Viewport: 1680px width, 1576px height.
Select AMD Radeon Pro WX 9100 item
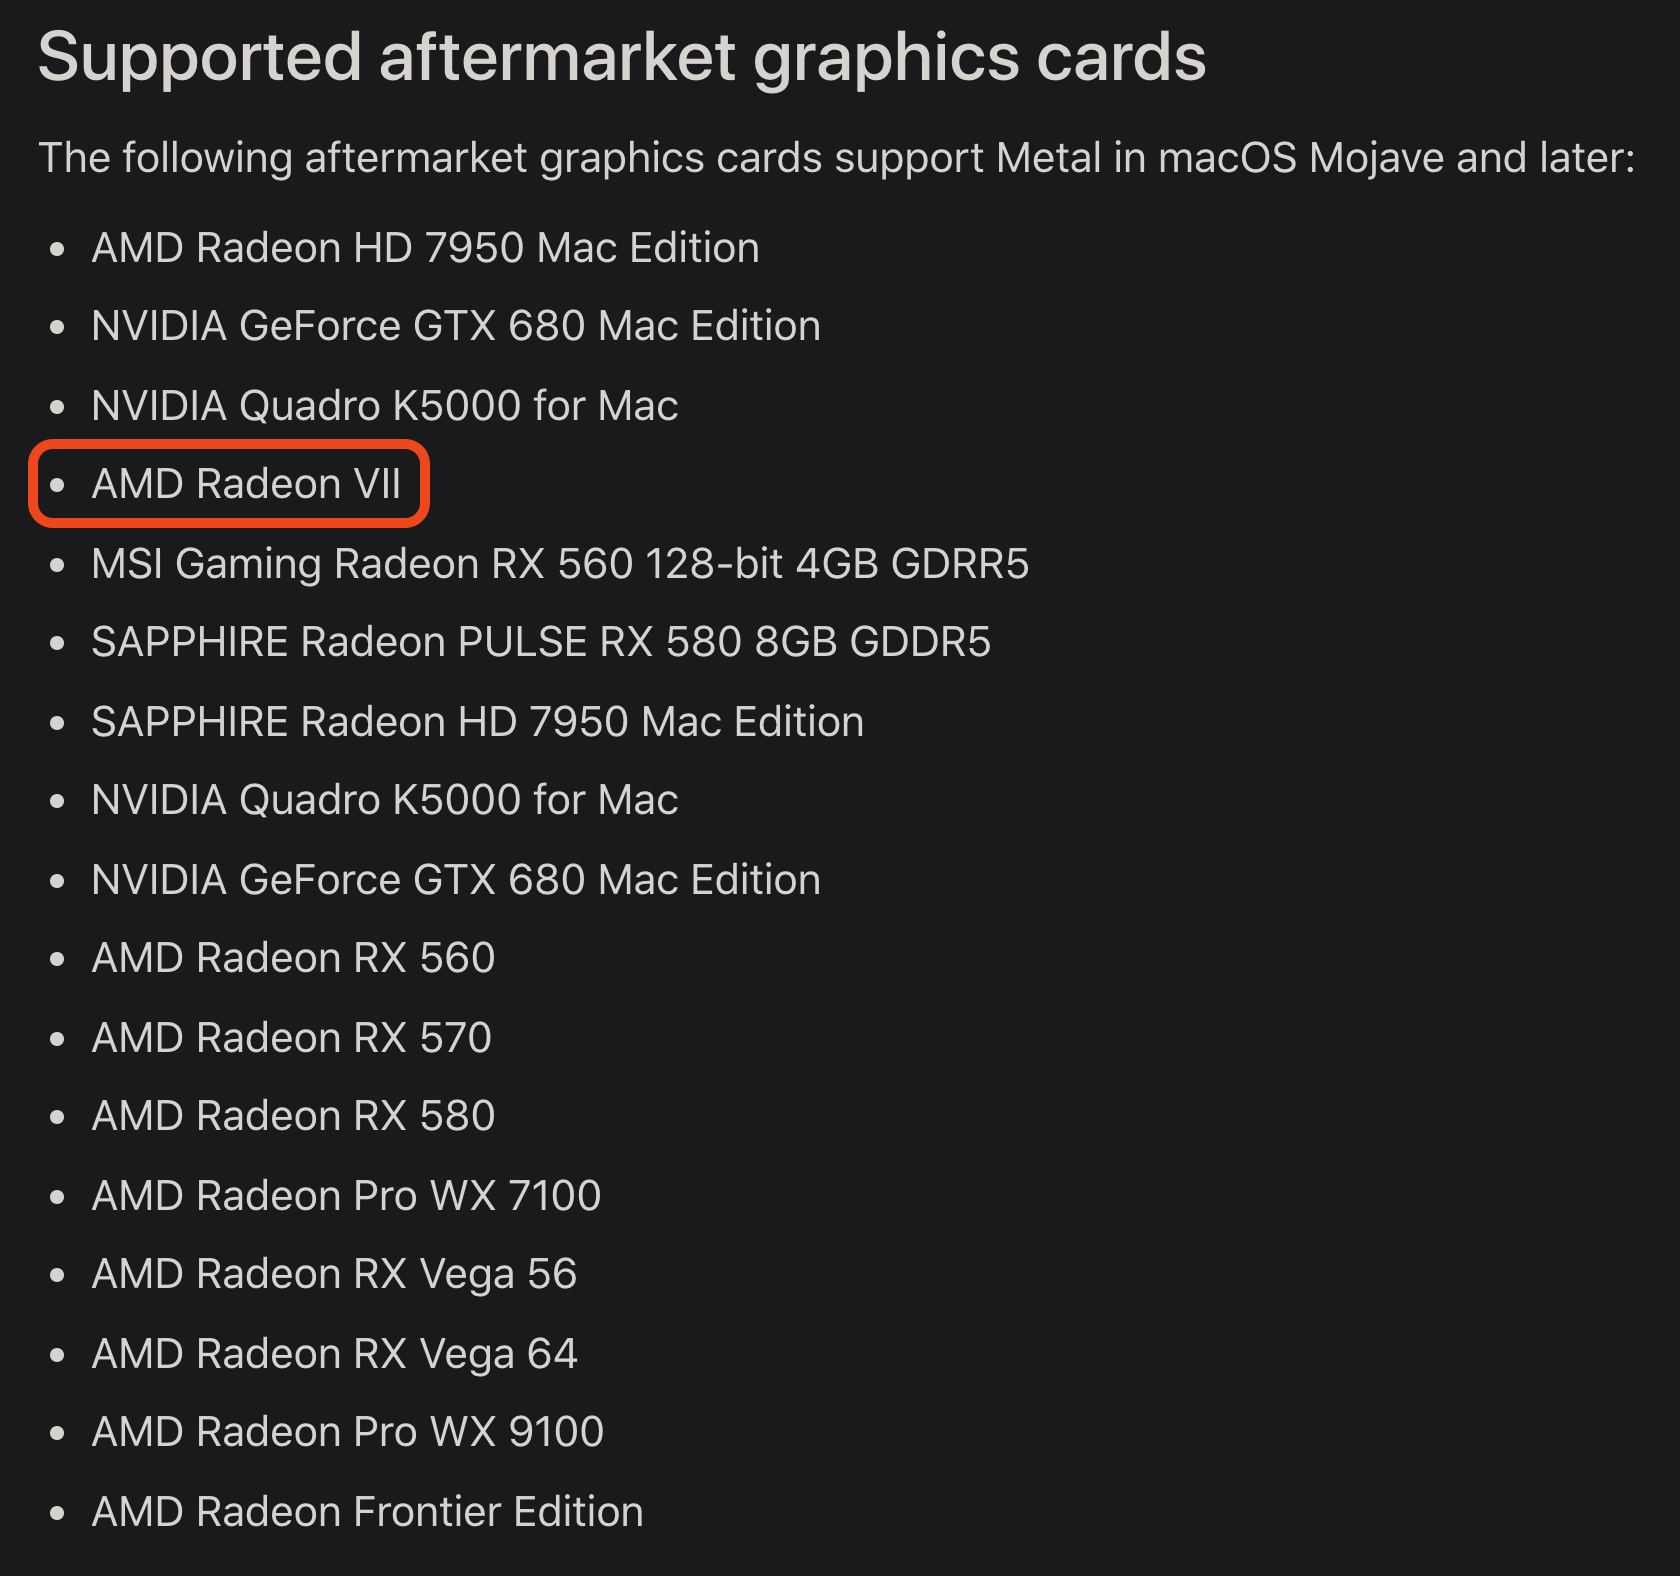click(x=348, y=1432)
